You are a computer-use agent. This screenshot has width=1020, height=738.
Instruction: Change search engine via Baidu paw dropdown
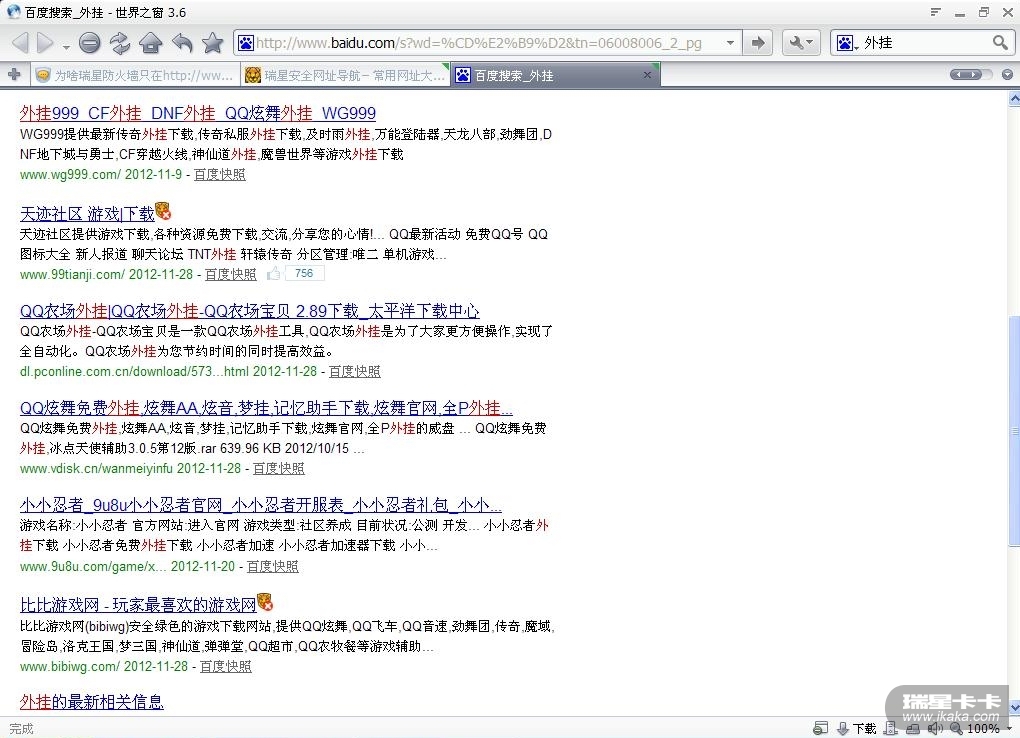[x=847, y=44]
